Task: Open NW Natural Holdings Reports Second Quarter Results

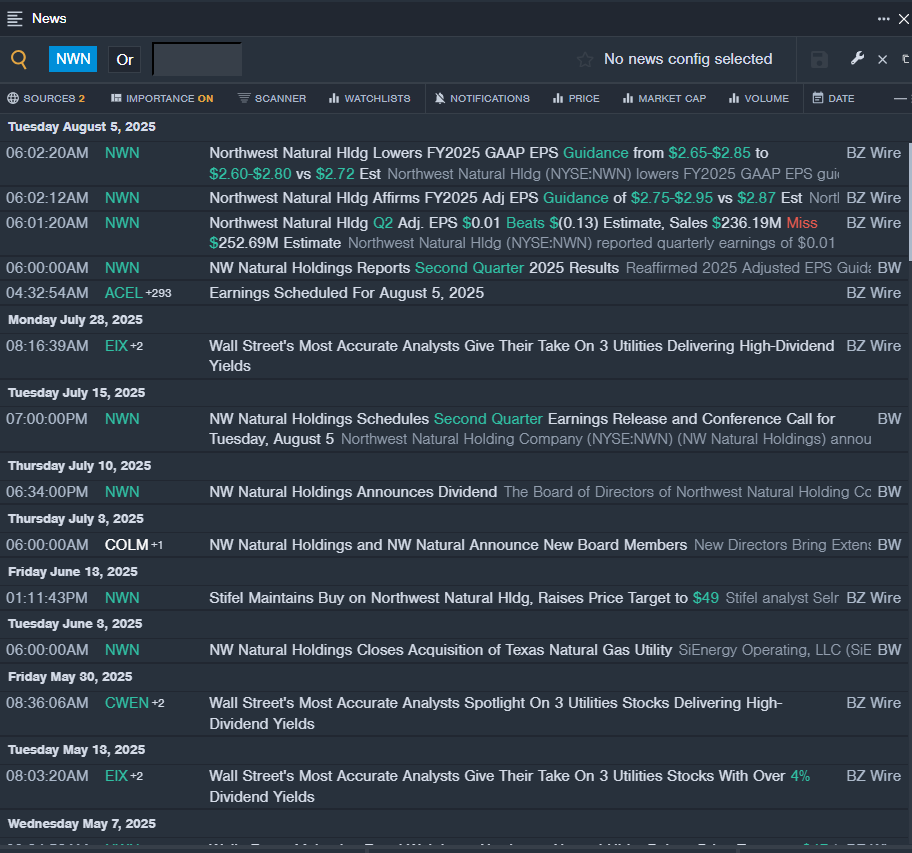Action: pos(414,268)
